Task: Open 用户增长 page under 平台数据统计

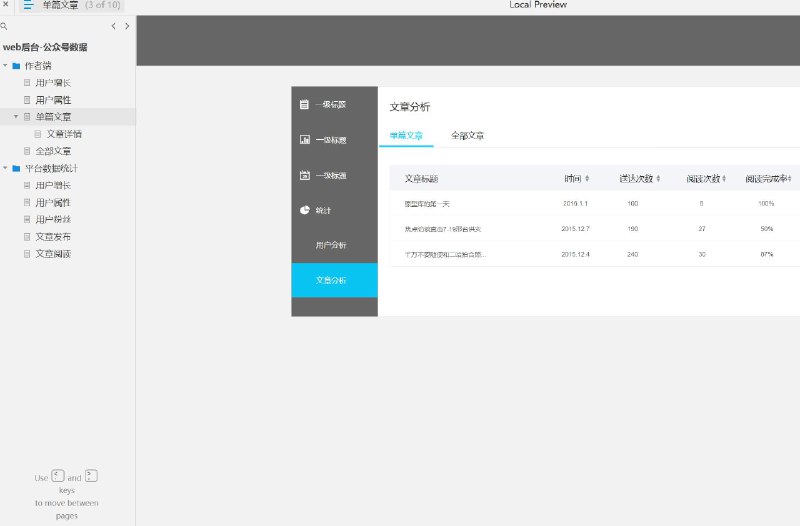Action: click(x=53, y=185)
